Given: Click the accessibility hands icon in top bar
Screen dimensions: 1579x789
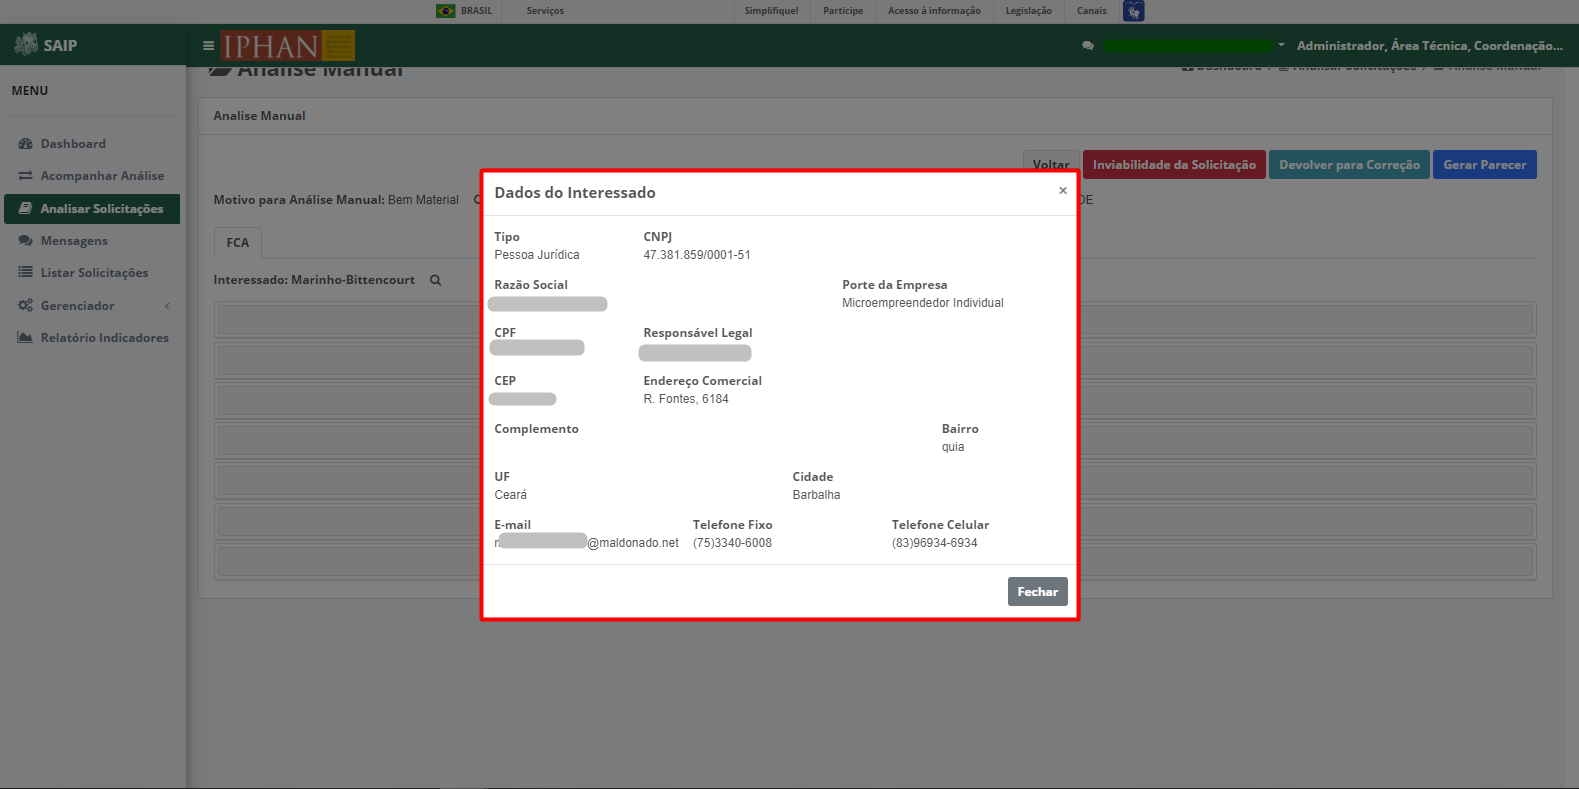Looking at the screenshot, I should [1133, 11].
